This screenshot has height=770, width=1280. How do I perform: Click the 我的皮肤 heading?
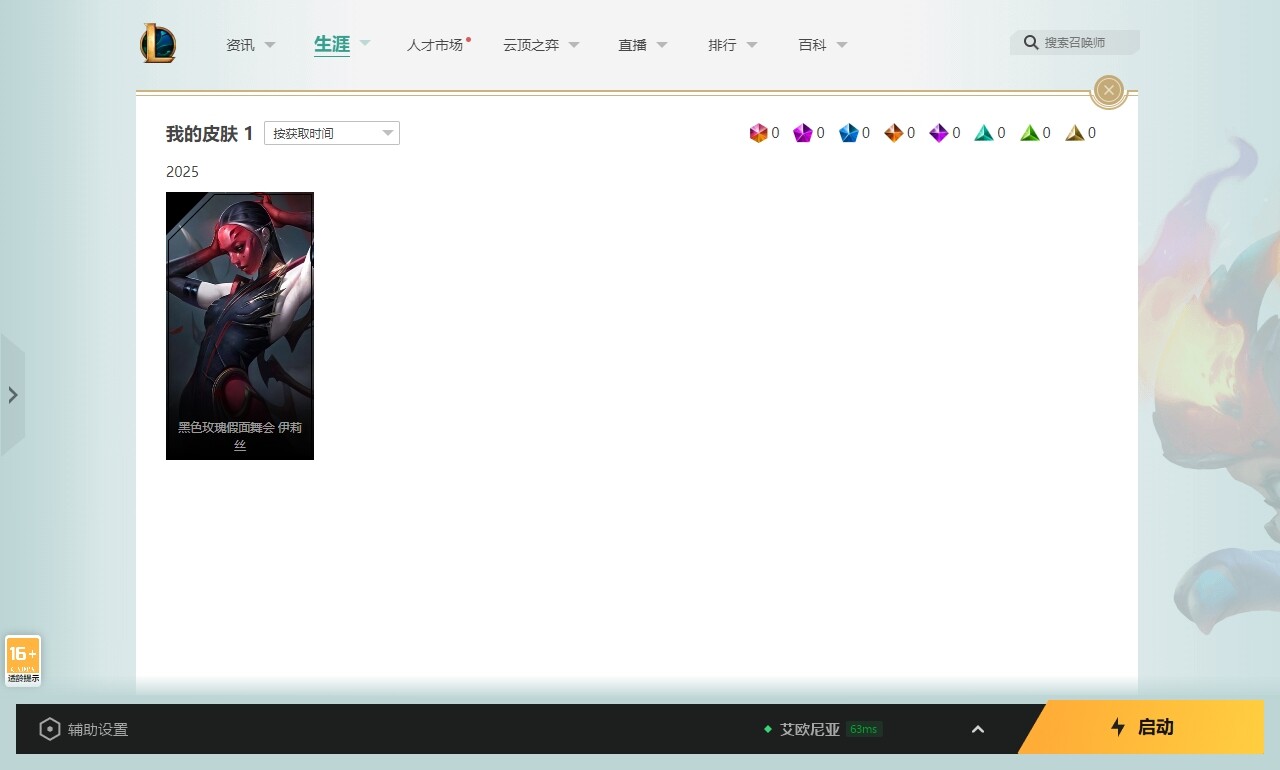(x=202, y=134)
